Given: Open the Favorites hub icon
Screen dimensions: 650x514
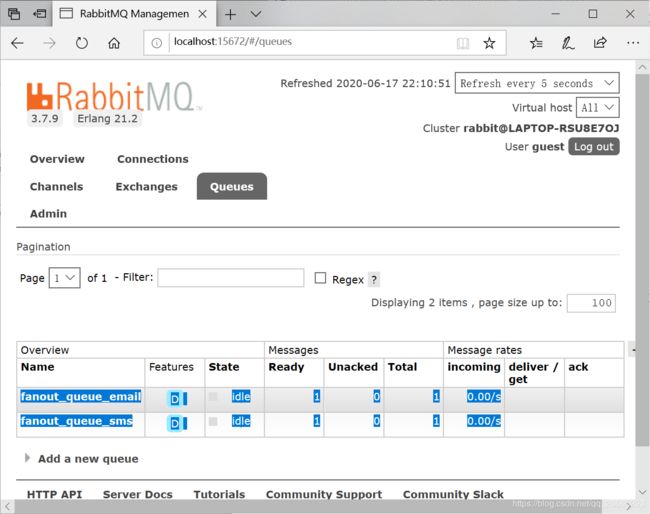Looking at the screenshot, I should point(536,43).
